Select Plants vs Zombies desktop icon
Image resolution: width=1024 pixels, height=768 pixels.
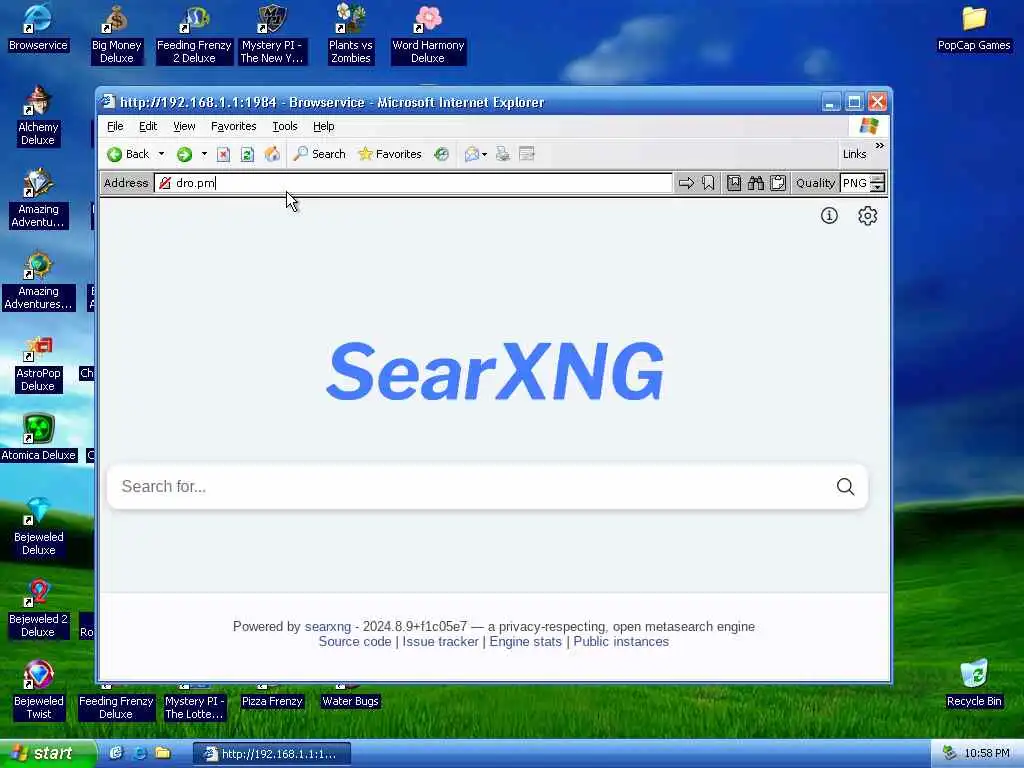351,35
